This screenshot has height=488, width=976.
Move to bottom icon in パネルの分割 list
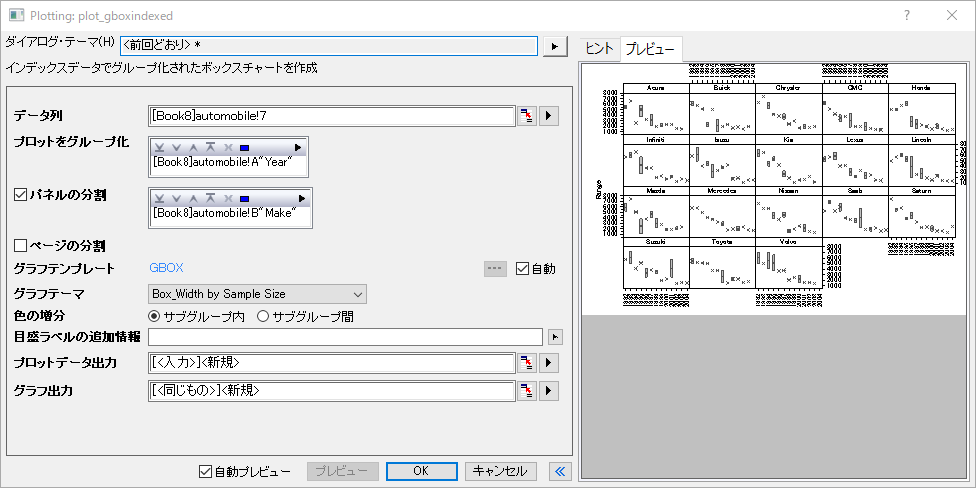coord(159,199)
